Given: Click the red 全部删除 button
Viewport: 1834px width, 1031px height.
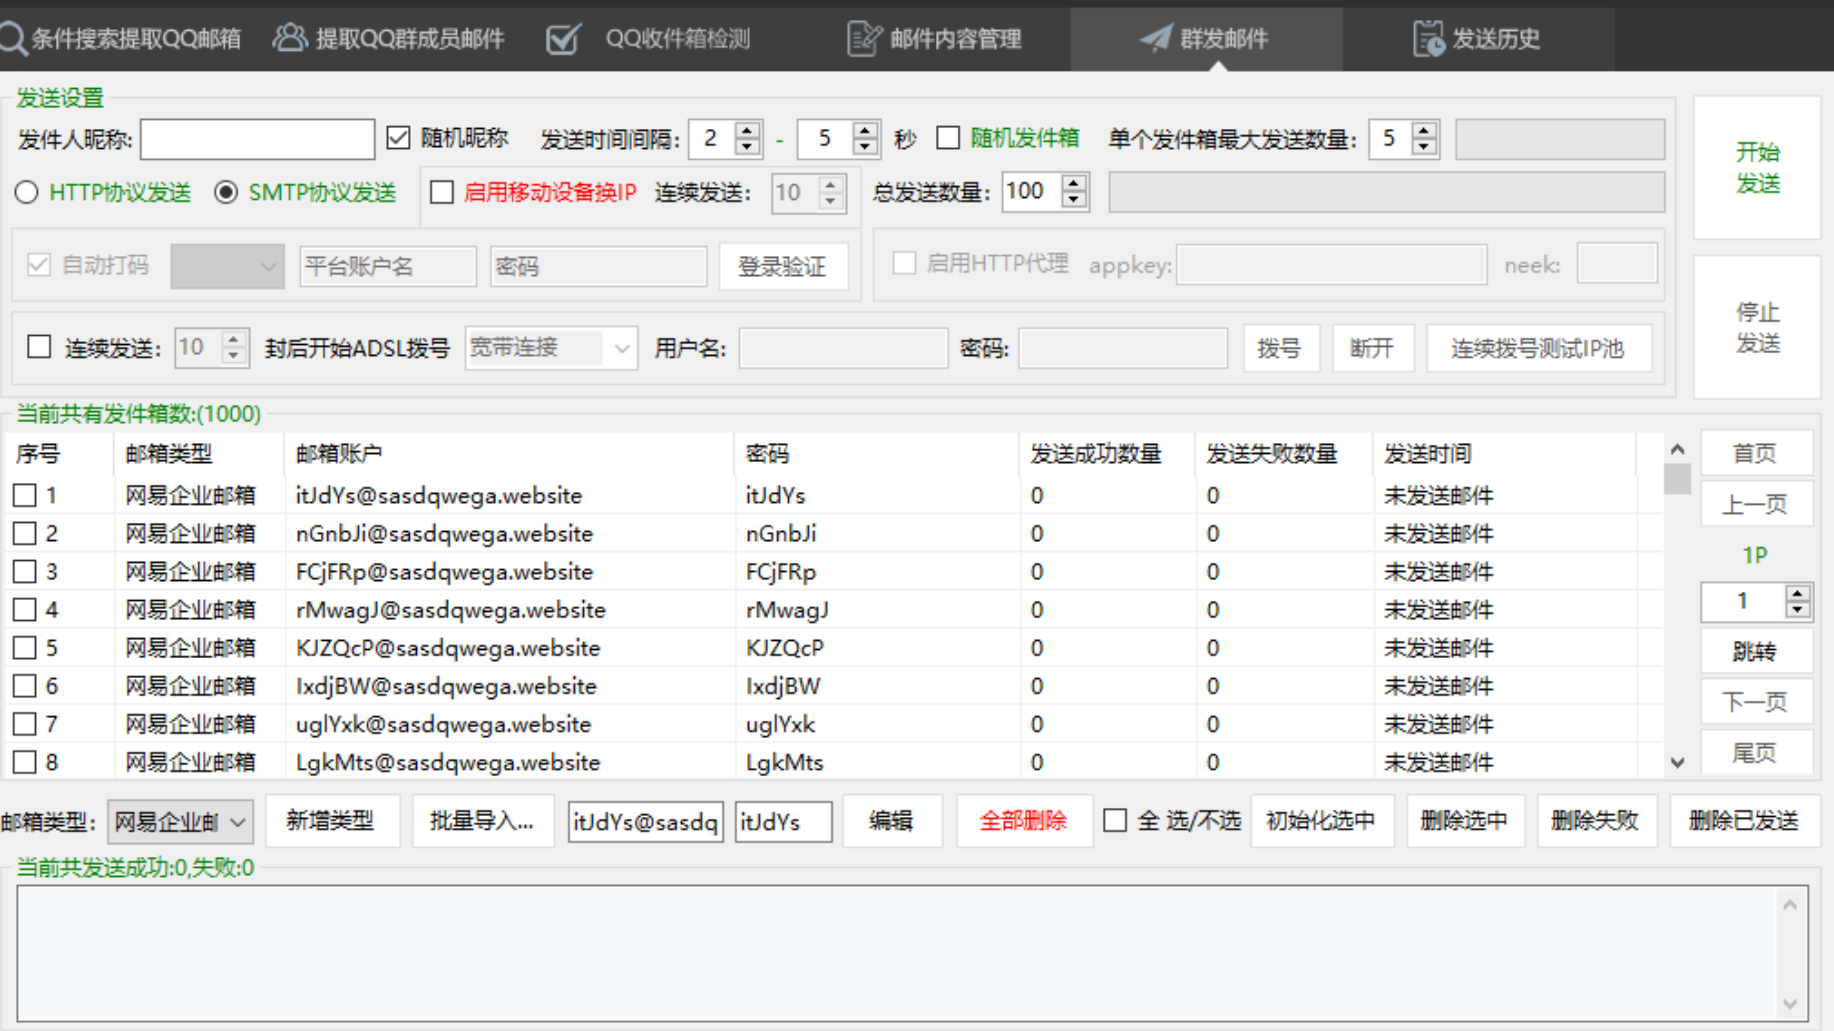Looking at the screenshot, I should pos(1022,821).
